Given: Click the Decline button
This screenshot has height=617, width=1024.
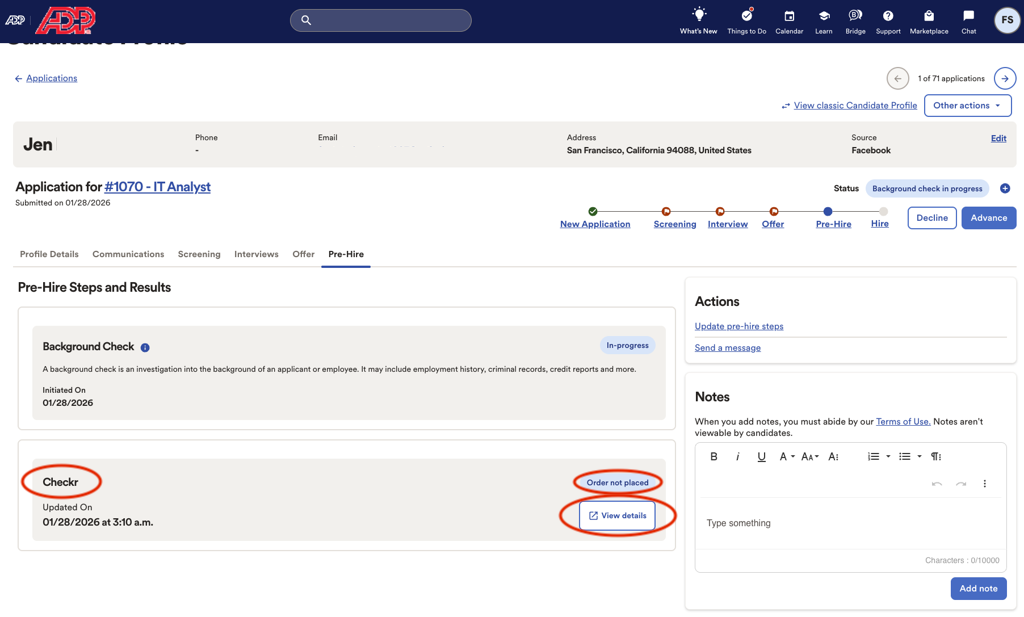Looking at the screenshot, I should (x=932, y=218).
